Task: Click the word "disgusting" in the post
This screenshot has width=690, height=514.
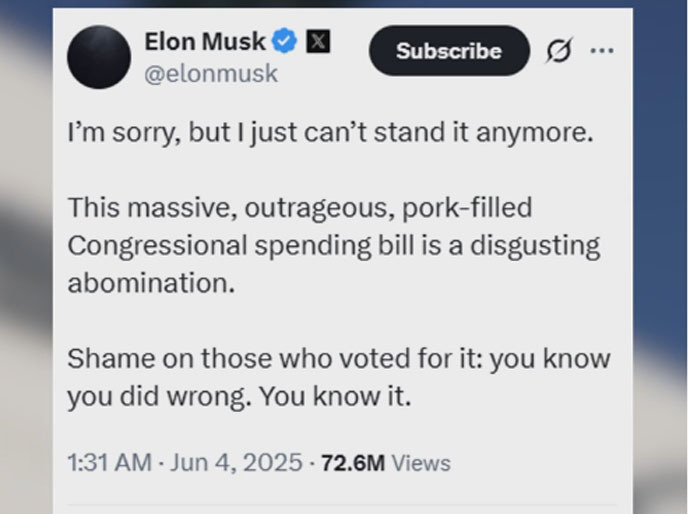Action: point(535,246)
